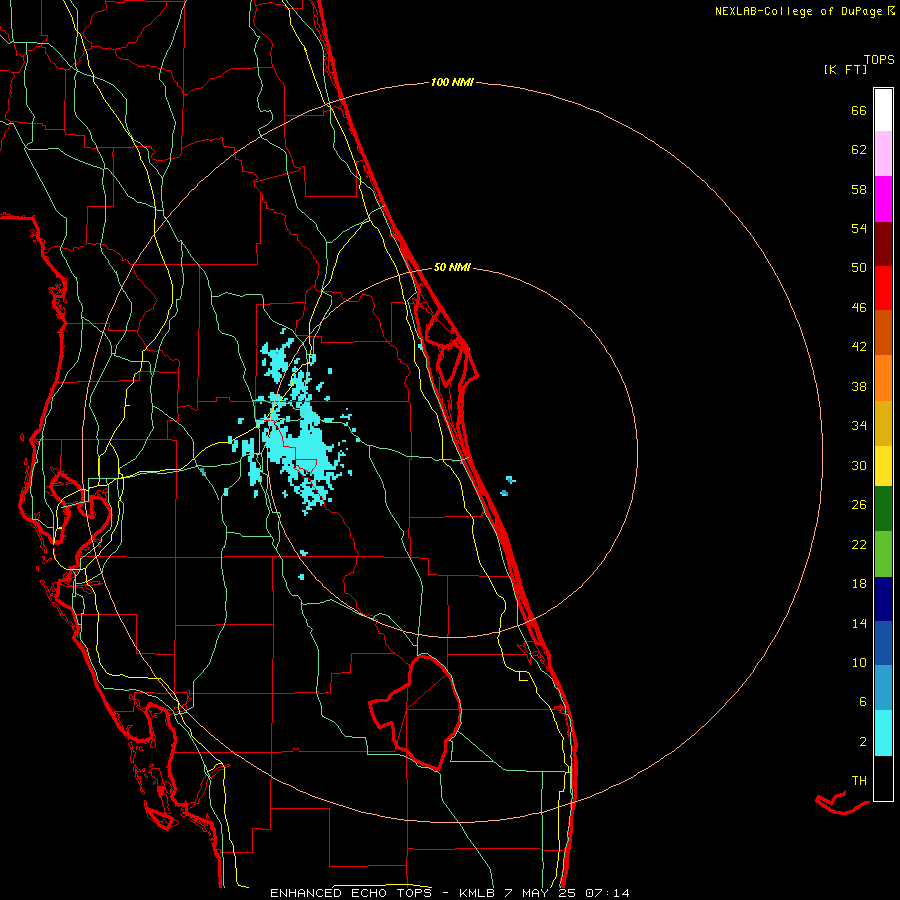Click the 'KMLB' radar site identifier

(478, 893)
